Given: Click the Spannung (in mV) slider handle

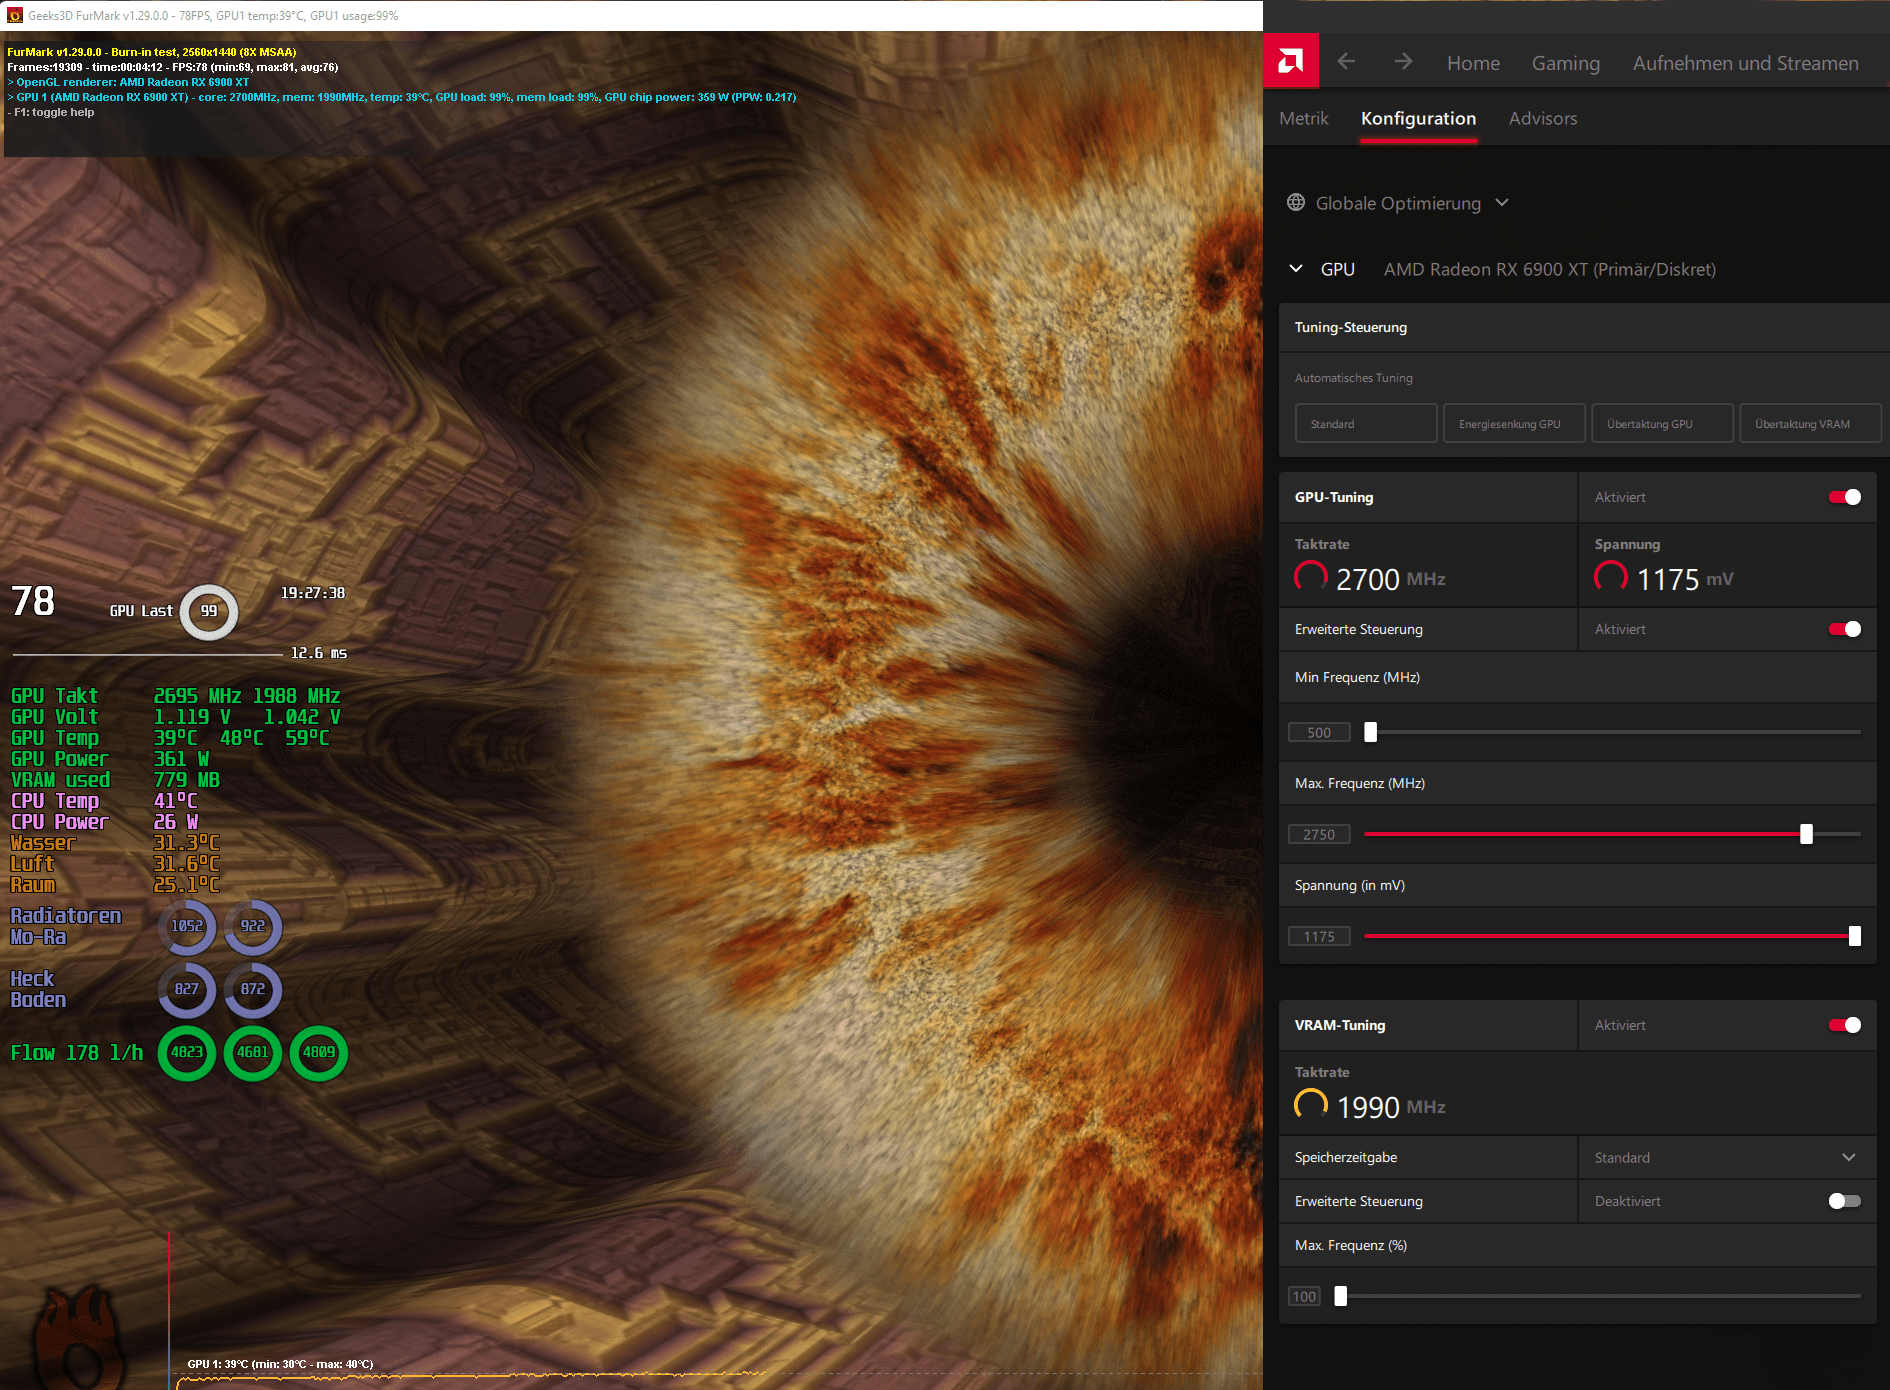Looking at the screenshot, I should point(1855,936).
